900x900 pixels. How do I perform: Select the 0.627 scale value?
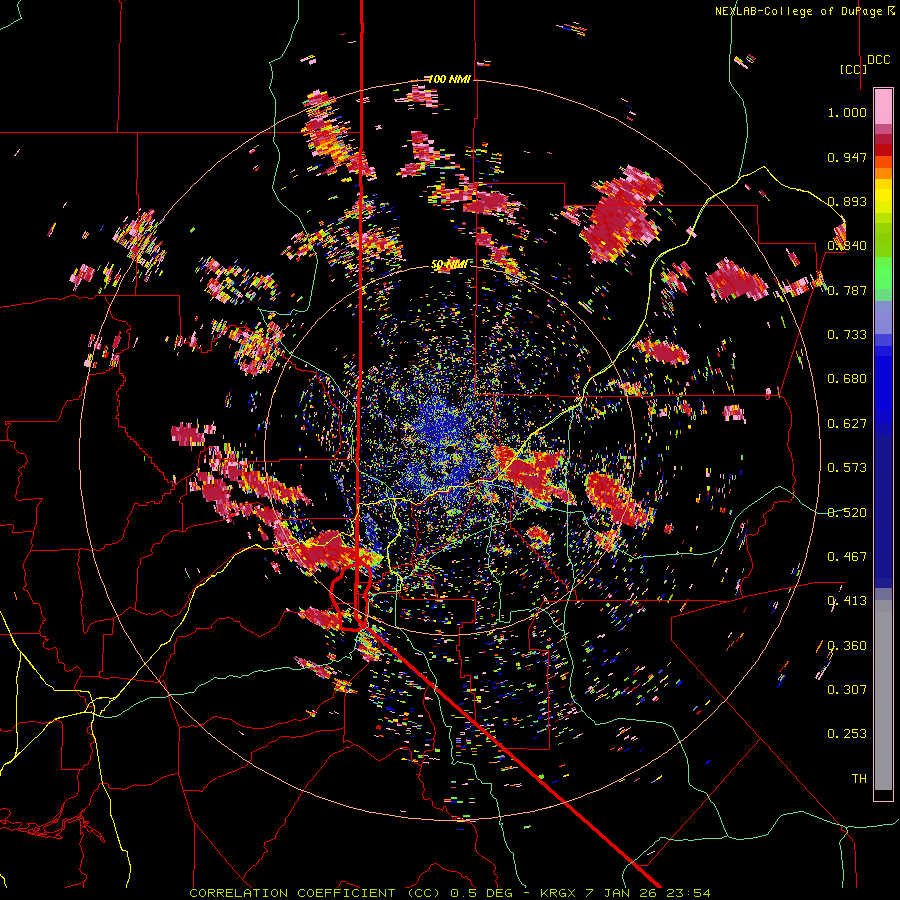[x=847, y=424]
